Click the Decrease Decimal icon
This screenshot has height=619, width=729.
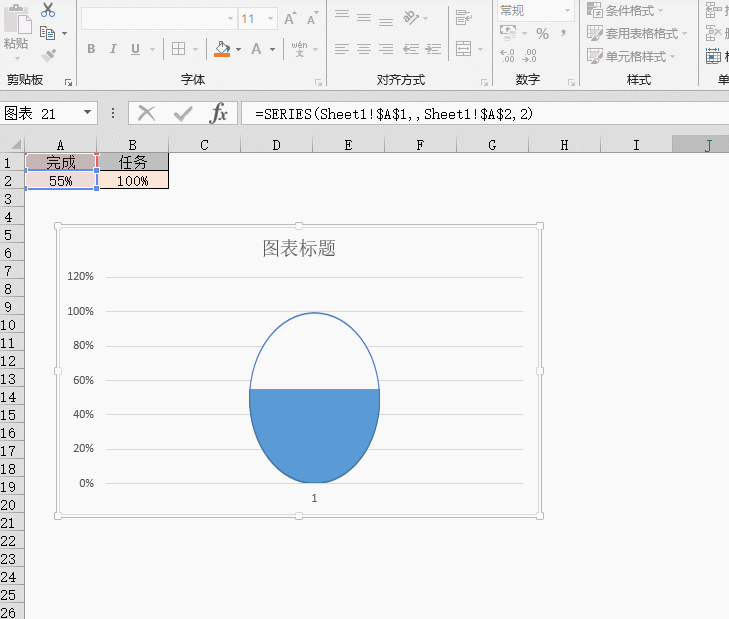click(x=530, y=56)
